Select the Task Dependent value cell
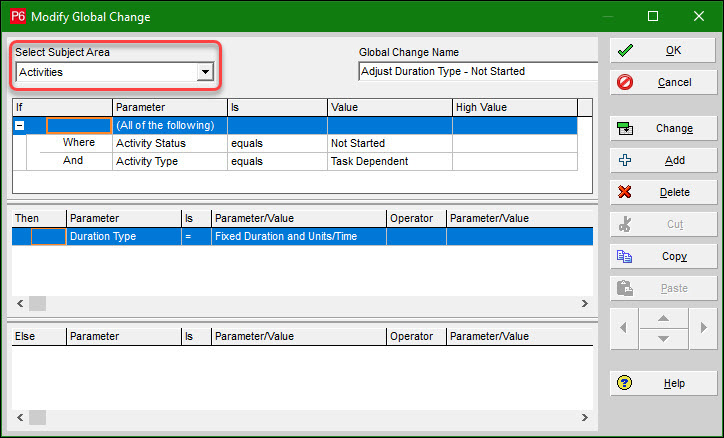Viewport: 724px width, 438px height. pyautogui.click(x=388, y=161)
